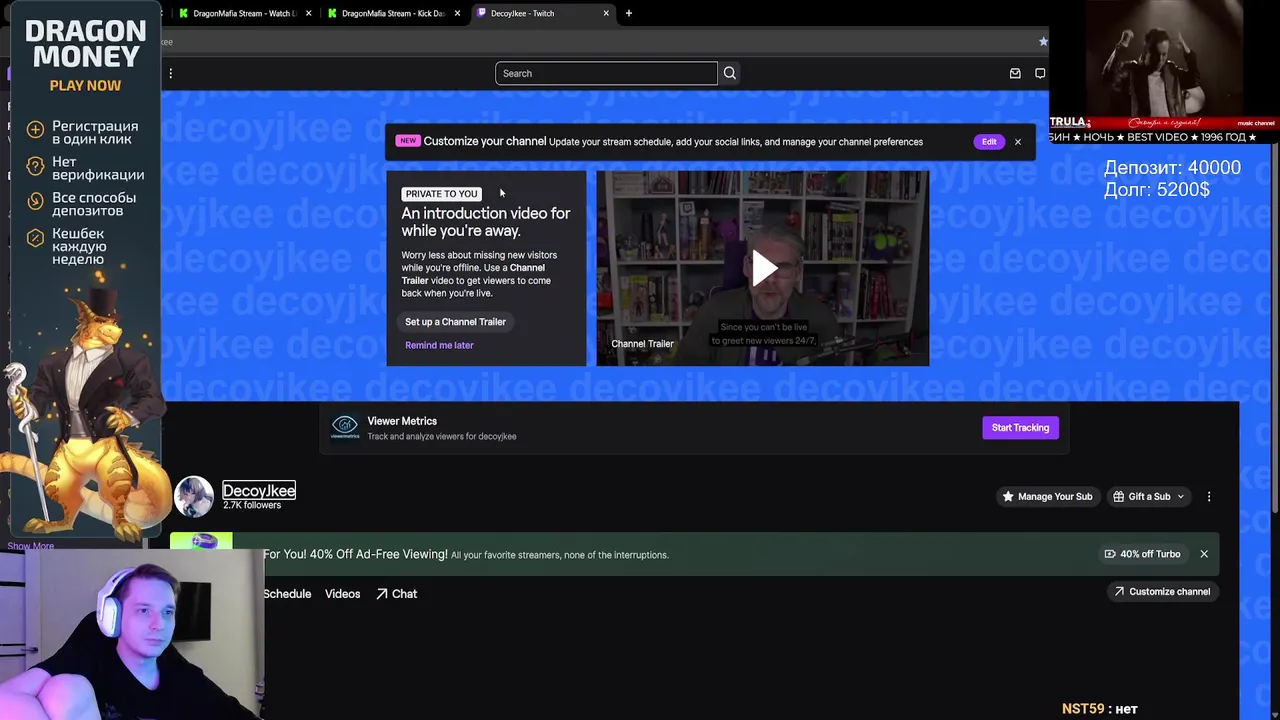Close the DragonMafia Stream - Kick tab
Image resolution: width=1280 pixels, height=720 pixels.
457,13
